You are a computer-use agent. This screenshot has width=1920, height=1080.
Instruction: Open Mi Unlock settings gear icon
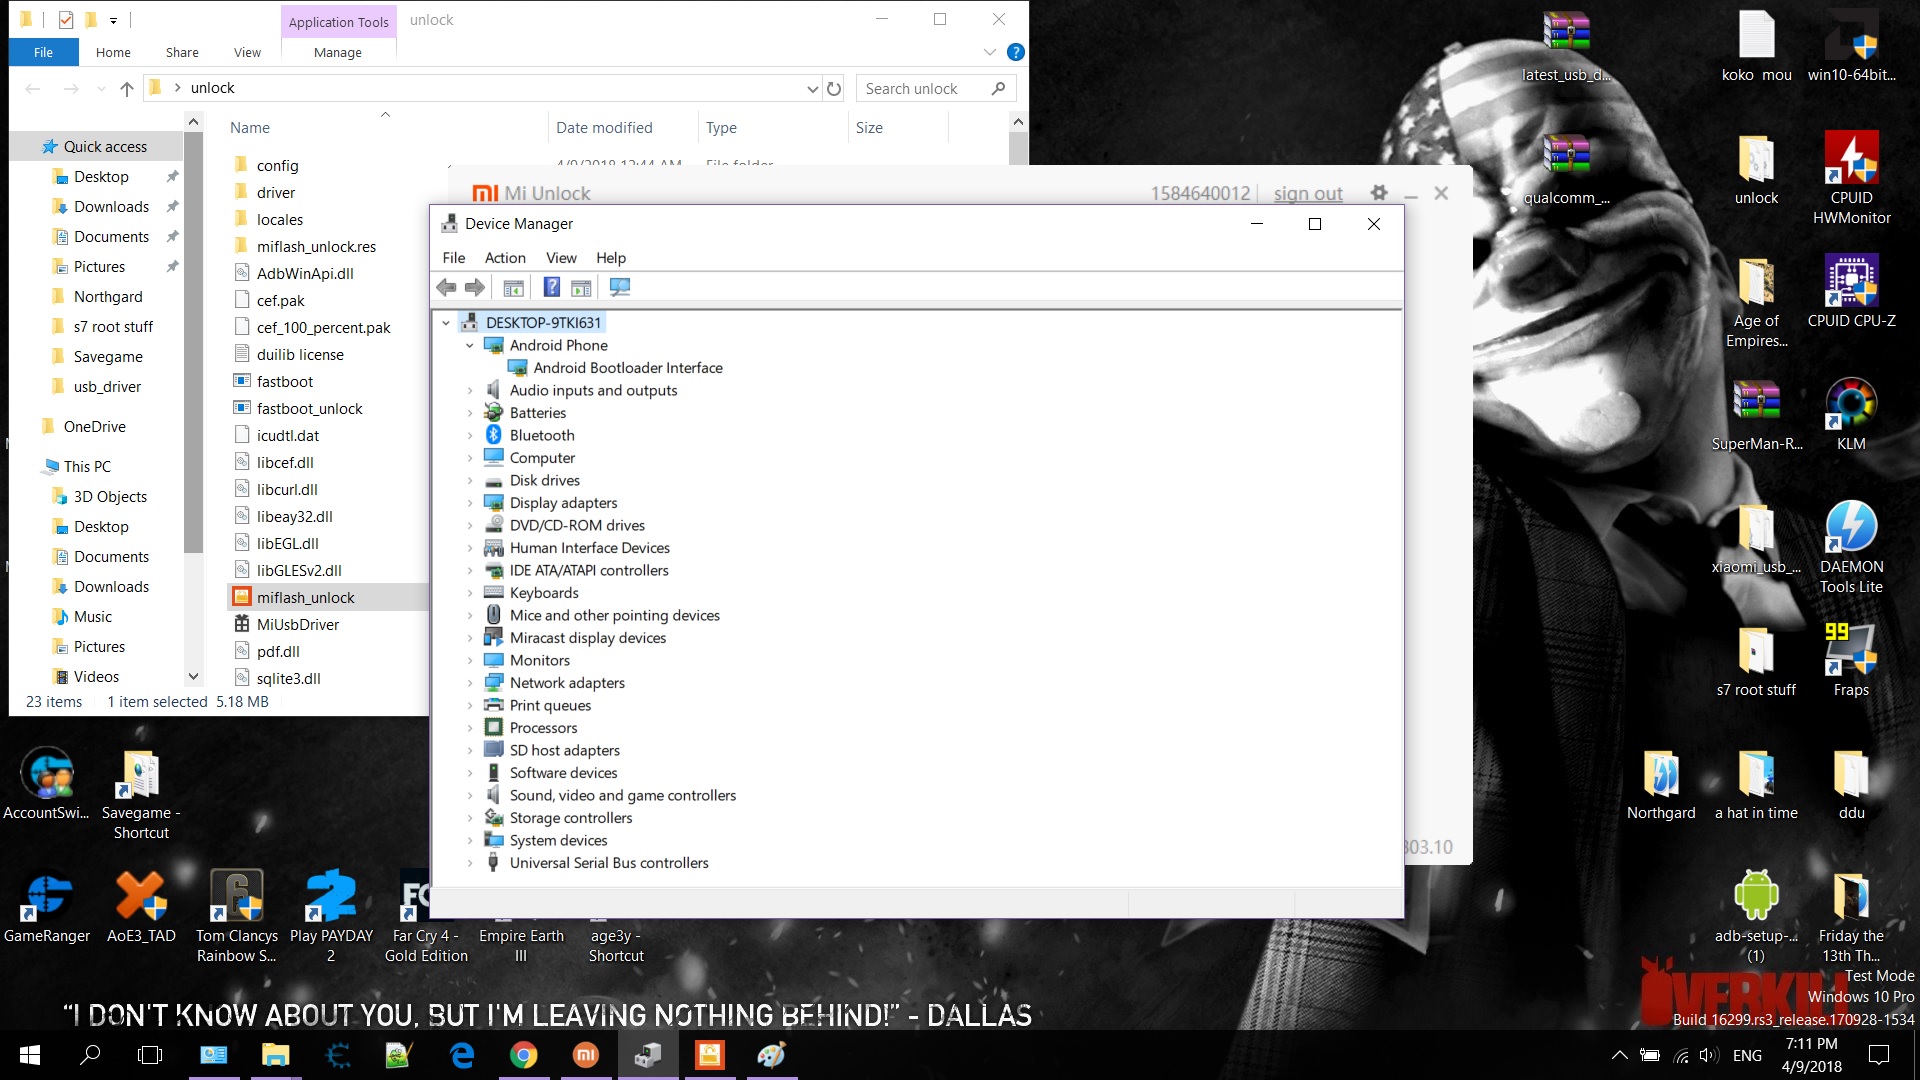tap(1379, 193)
